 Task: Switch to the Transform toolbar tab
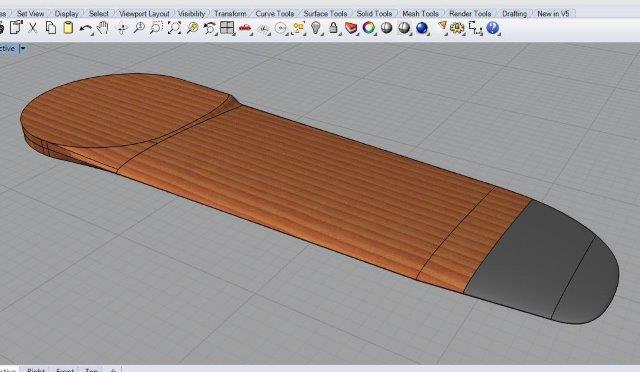[x=230, y=13]
